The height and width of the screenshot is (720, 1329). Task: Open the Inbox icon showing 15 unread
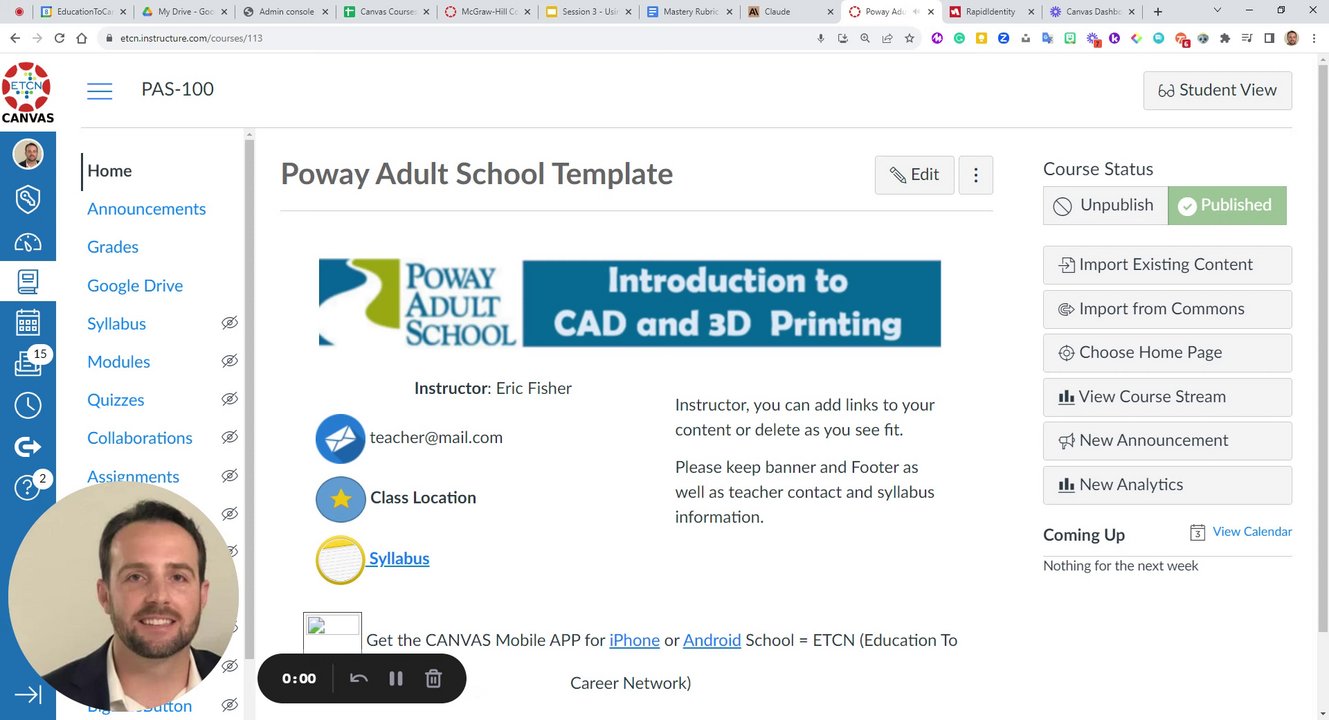tap(27, 364)
